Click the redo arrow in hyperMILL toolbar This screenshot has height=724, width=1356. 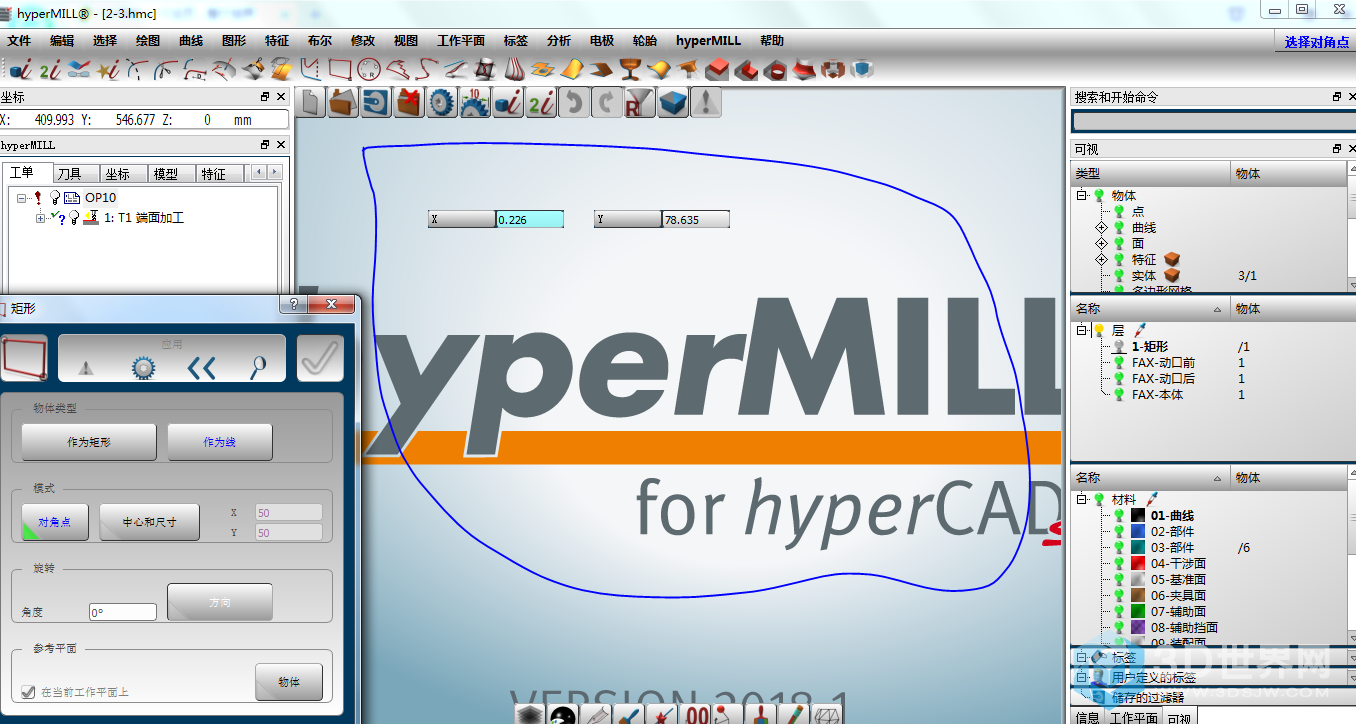[x=606, y=102]
